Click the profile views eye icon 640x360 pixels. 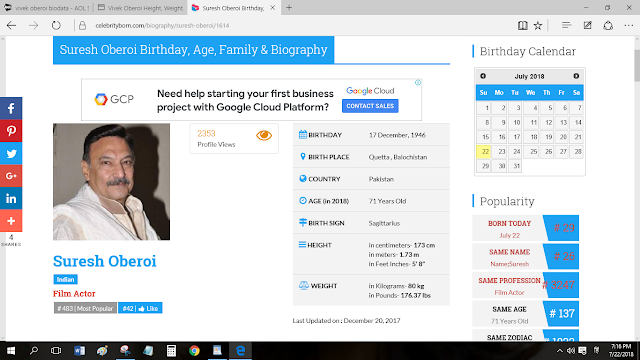click(264, 135)
